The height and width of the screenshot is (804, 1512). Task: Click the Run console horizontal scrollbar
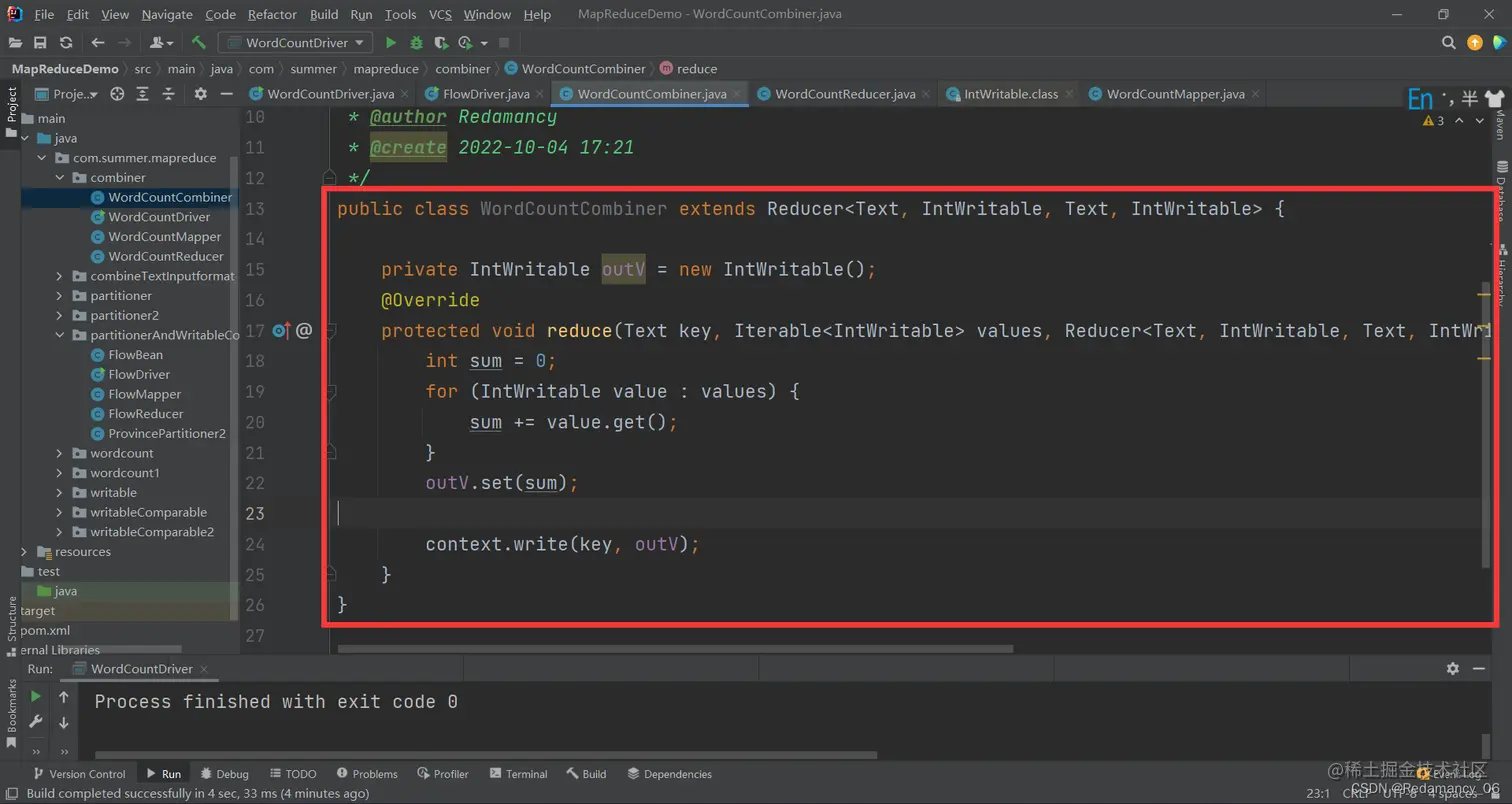[486, 755]
